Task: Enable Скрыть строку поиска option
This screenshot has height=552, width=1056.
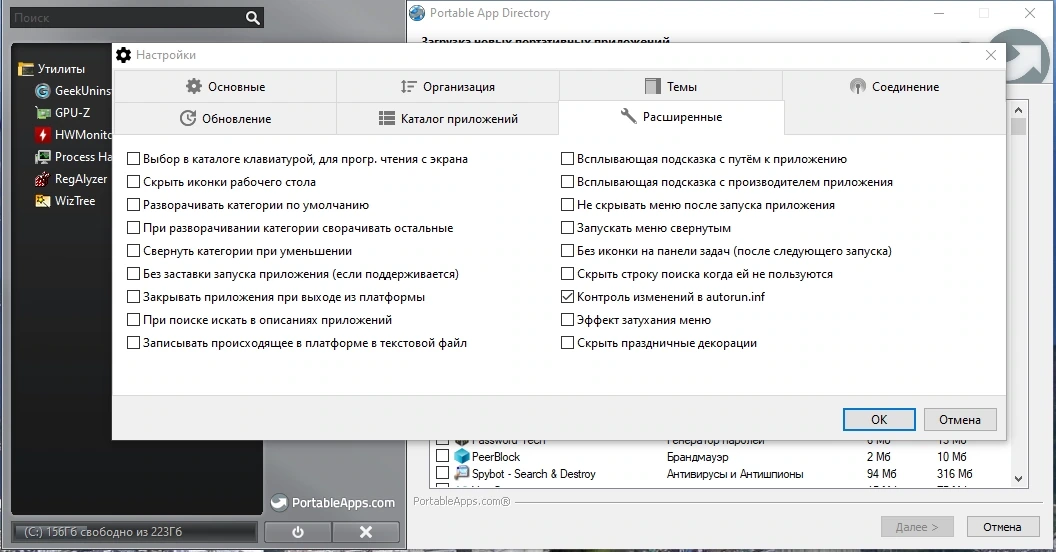Action: (x=567, y=274)
